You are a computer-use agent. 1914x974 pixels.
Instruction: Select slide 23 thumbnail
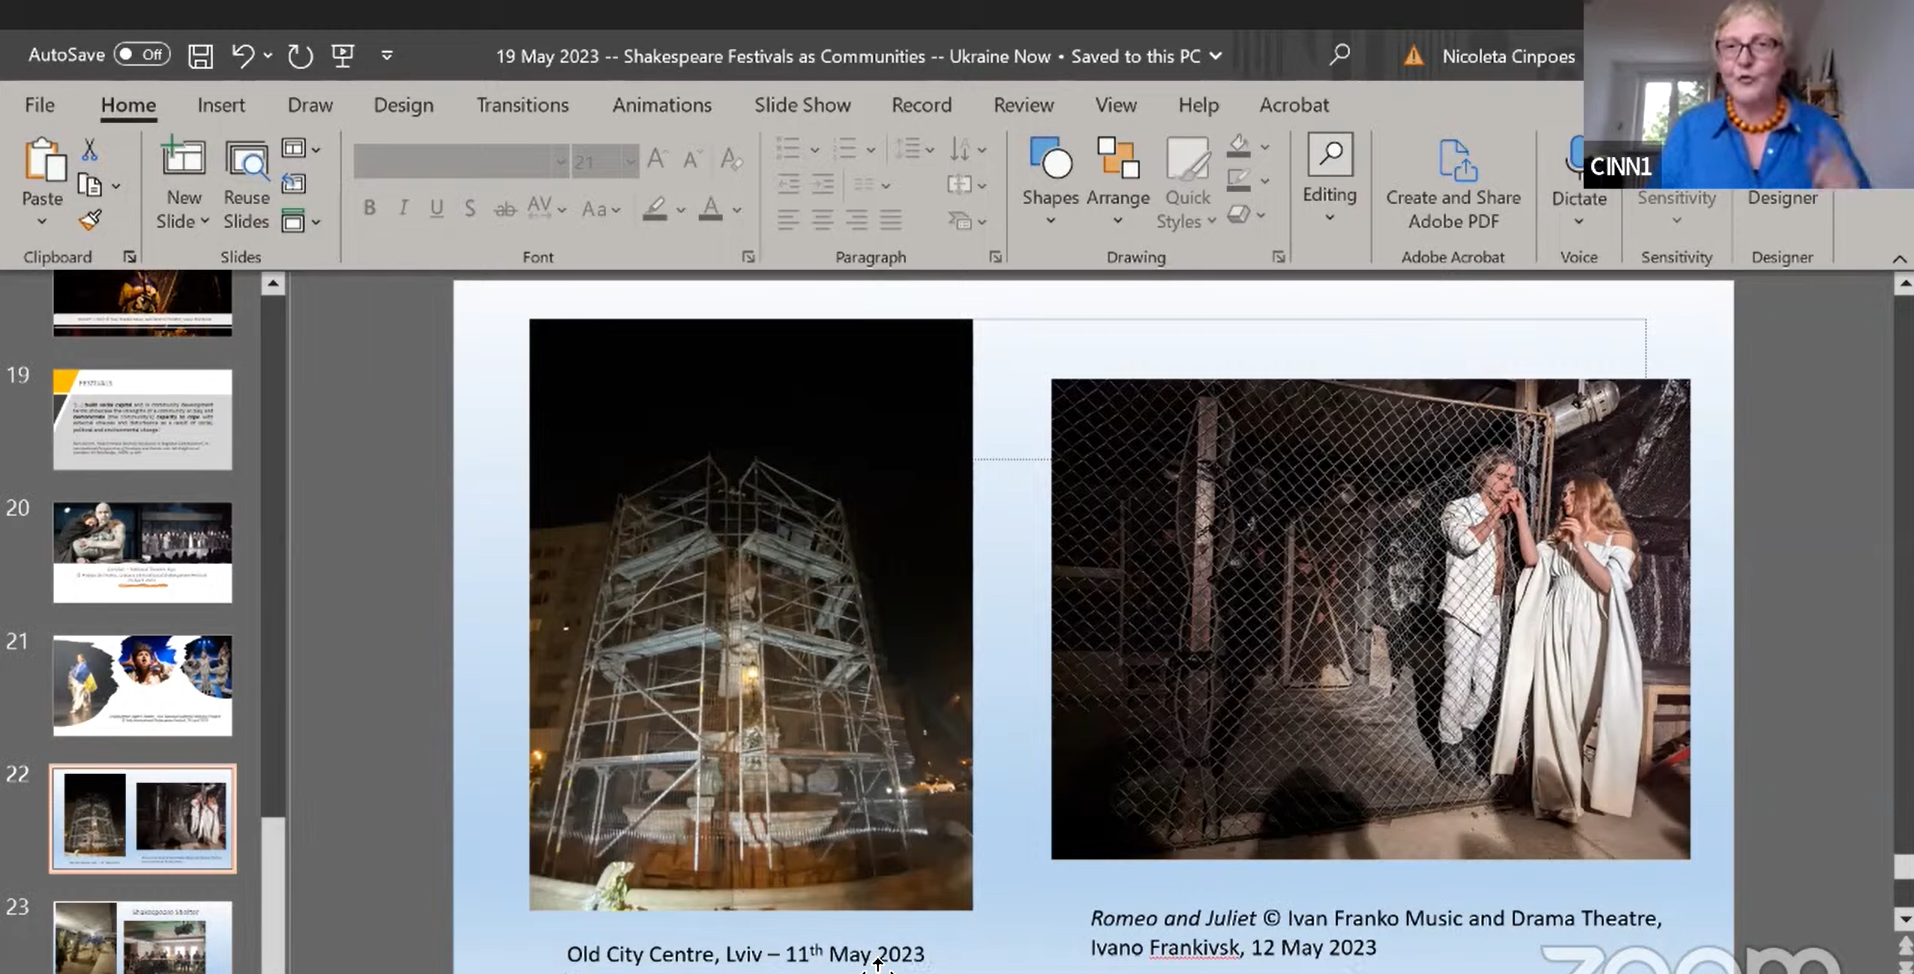[142, 937]
